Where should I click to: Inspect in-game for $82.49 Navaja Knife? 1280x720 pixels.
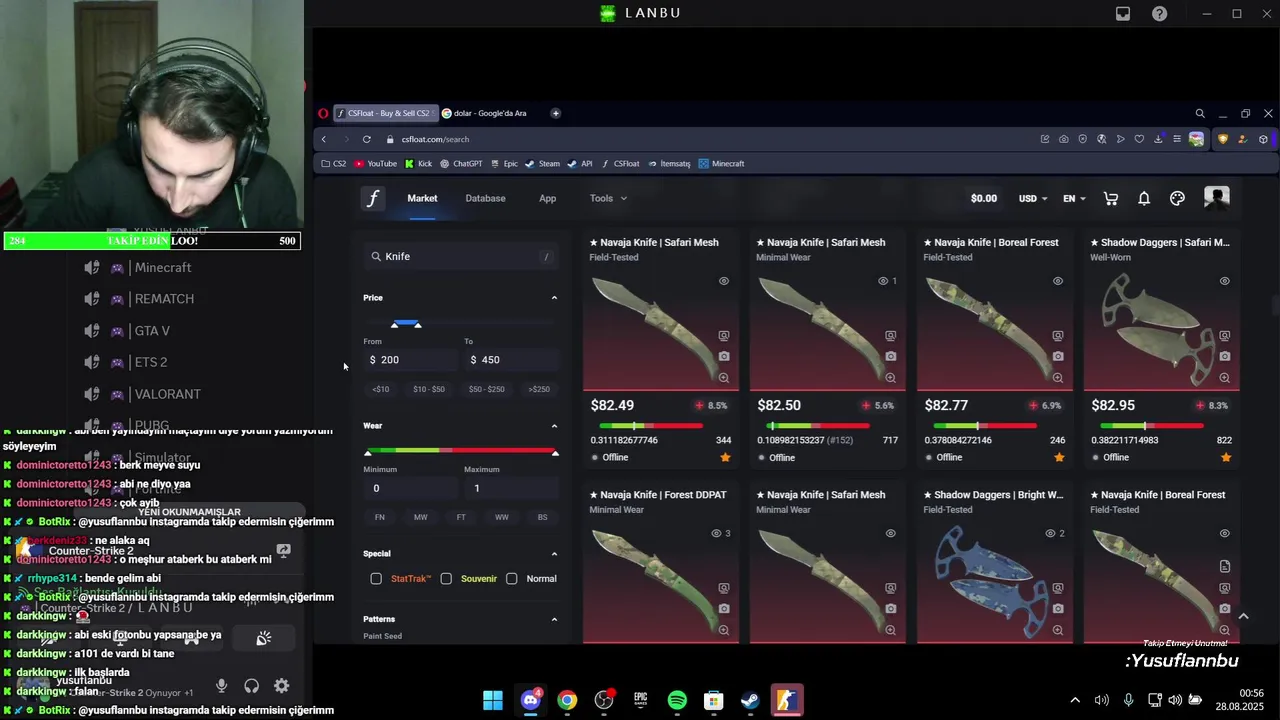point(723,336)
